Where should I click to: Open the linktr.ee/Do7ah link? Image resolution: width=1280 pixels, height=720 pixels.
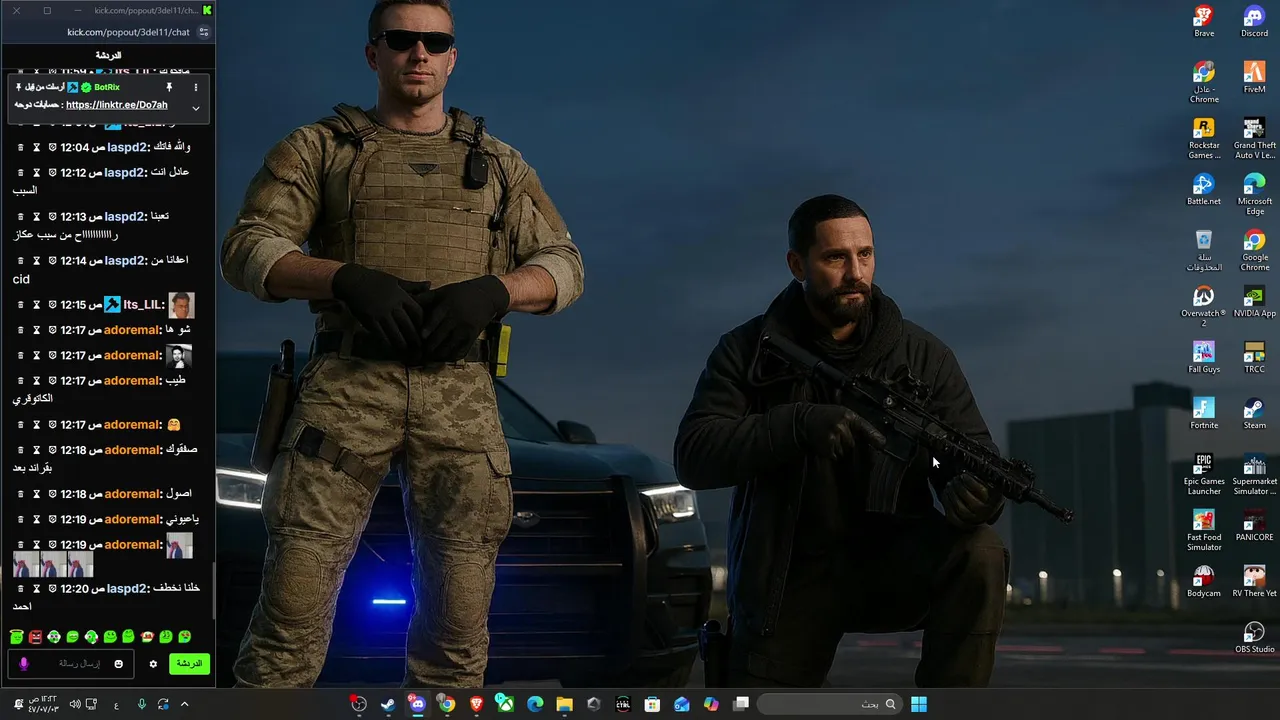pyautogui.click(x=117, y=105)
